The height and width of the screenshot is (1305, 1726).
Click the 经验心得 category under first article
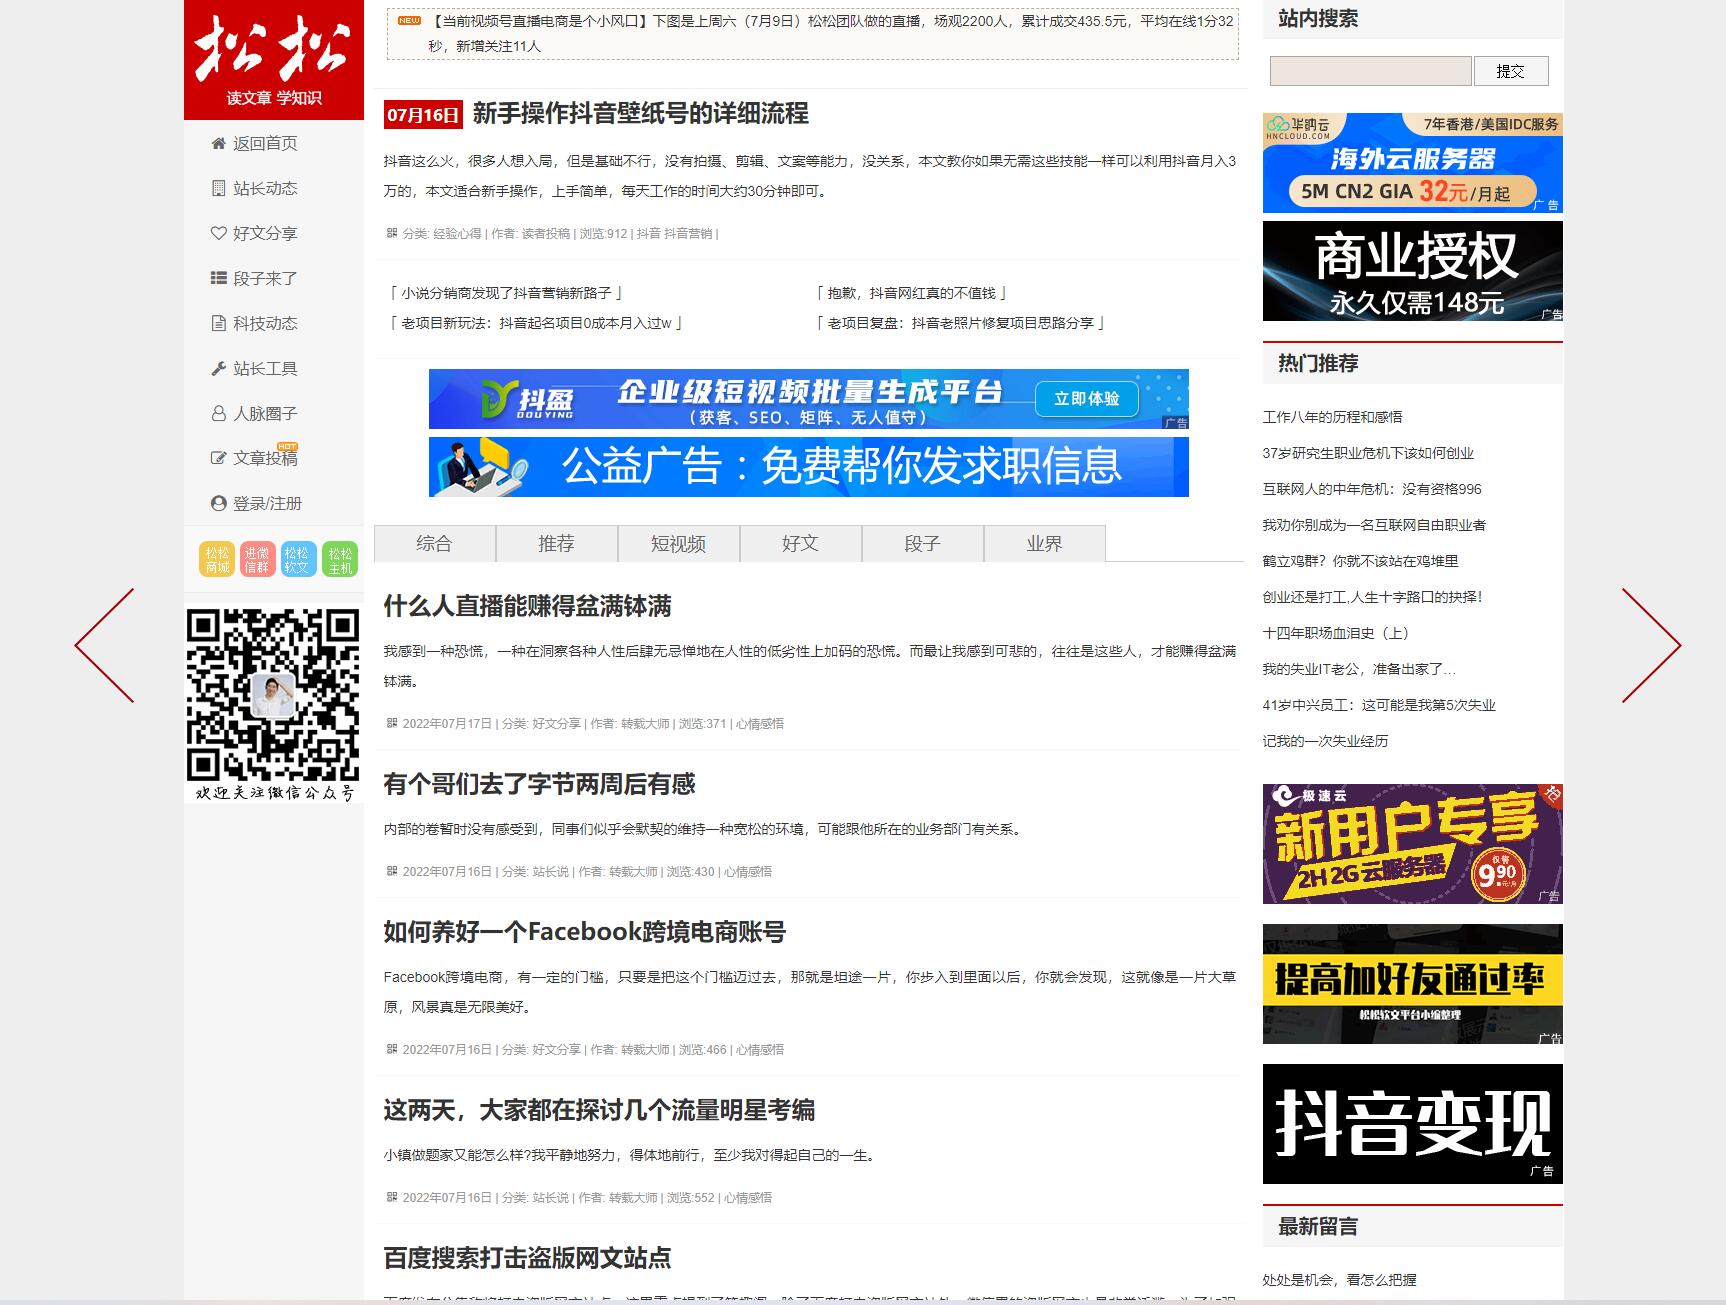(x=457, y=233)
